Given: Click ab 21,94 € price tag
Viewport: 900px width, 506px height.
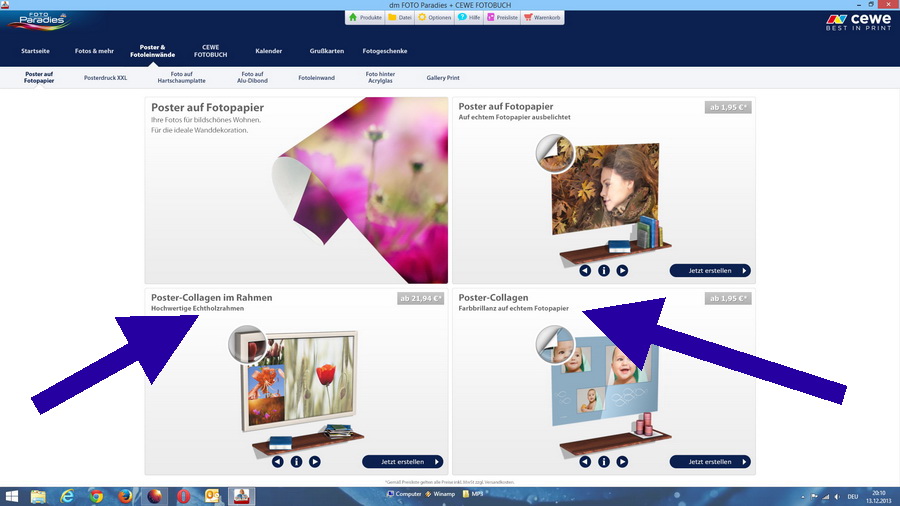Looking at the screenshot, I should coord(420,298).
